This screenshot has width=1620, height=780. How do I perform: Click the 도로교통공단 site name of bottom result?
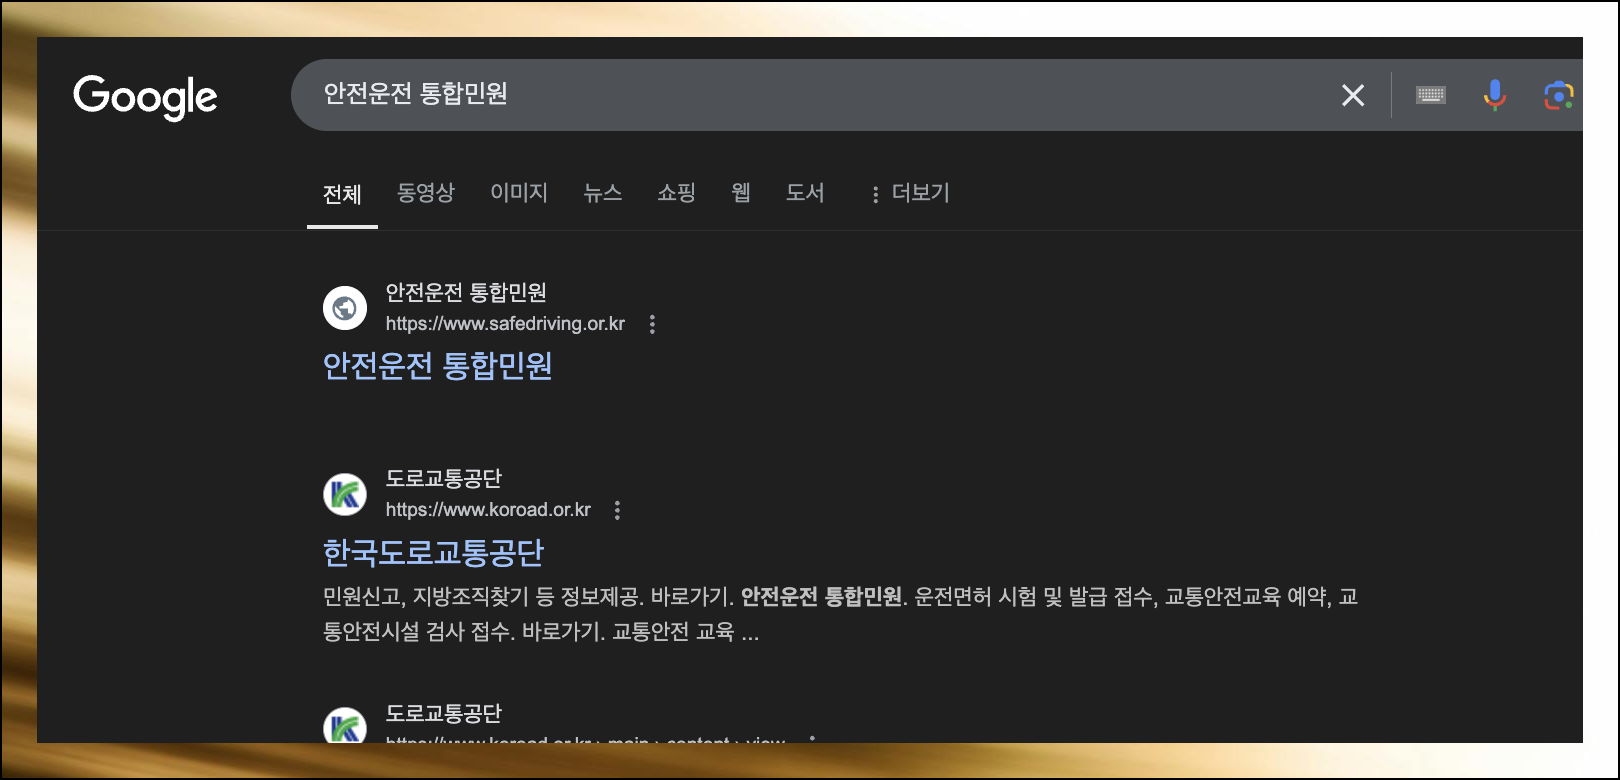[444, 713]
